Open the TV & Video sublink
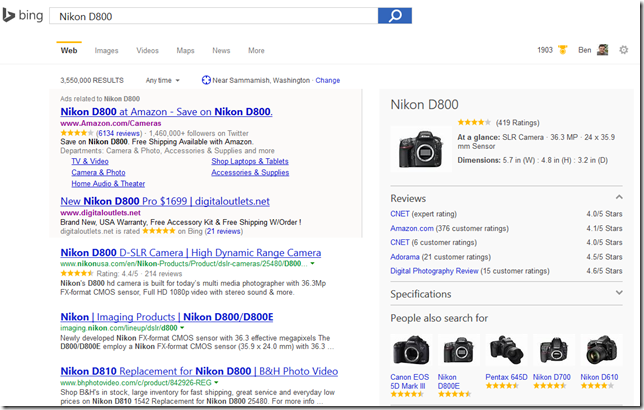The width and height of the screenshot is (644, 410). point(90,161)
